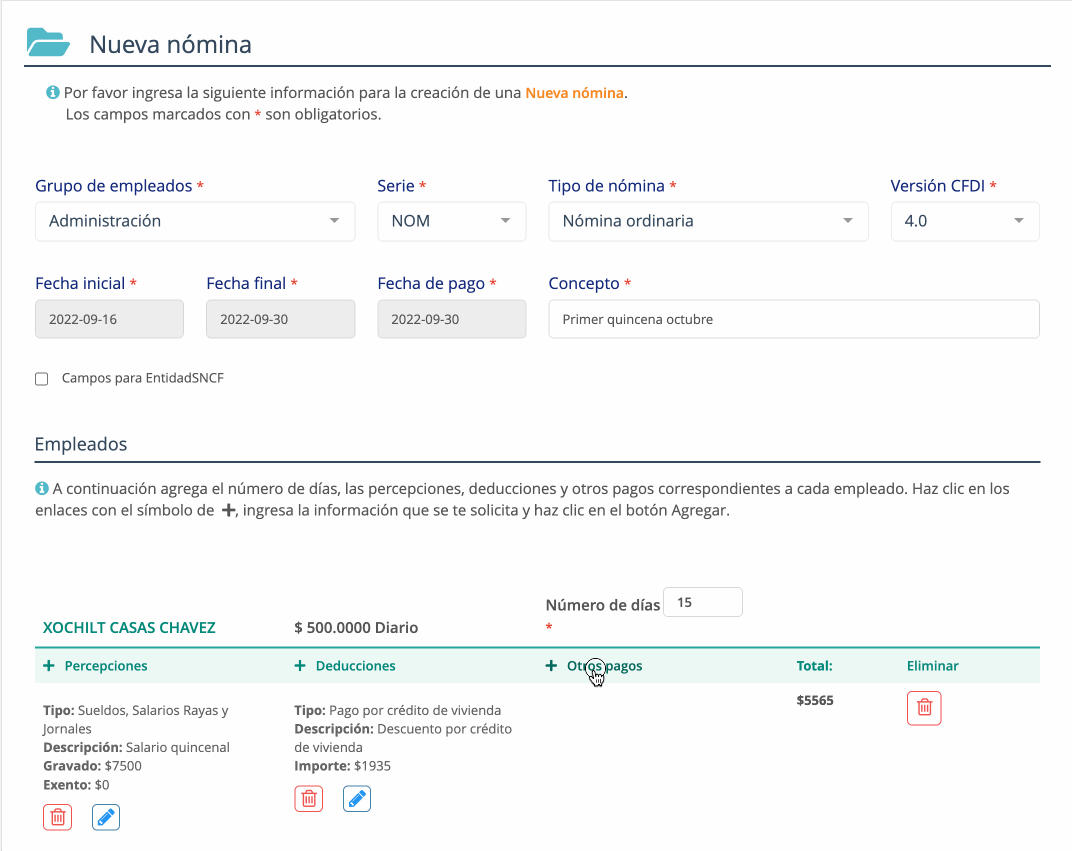The height and width of the screenshot is (851, 1072).
Task: Click the 'Exento: $0' text
Action: pos(76,785)
